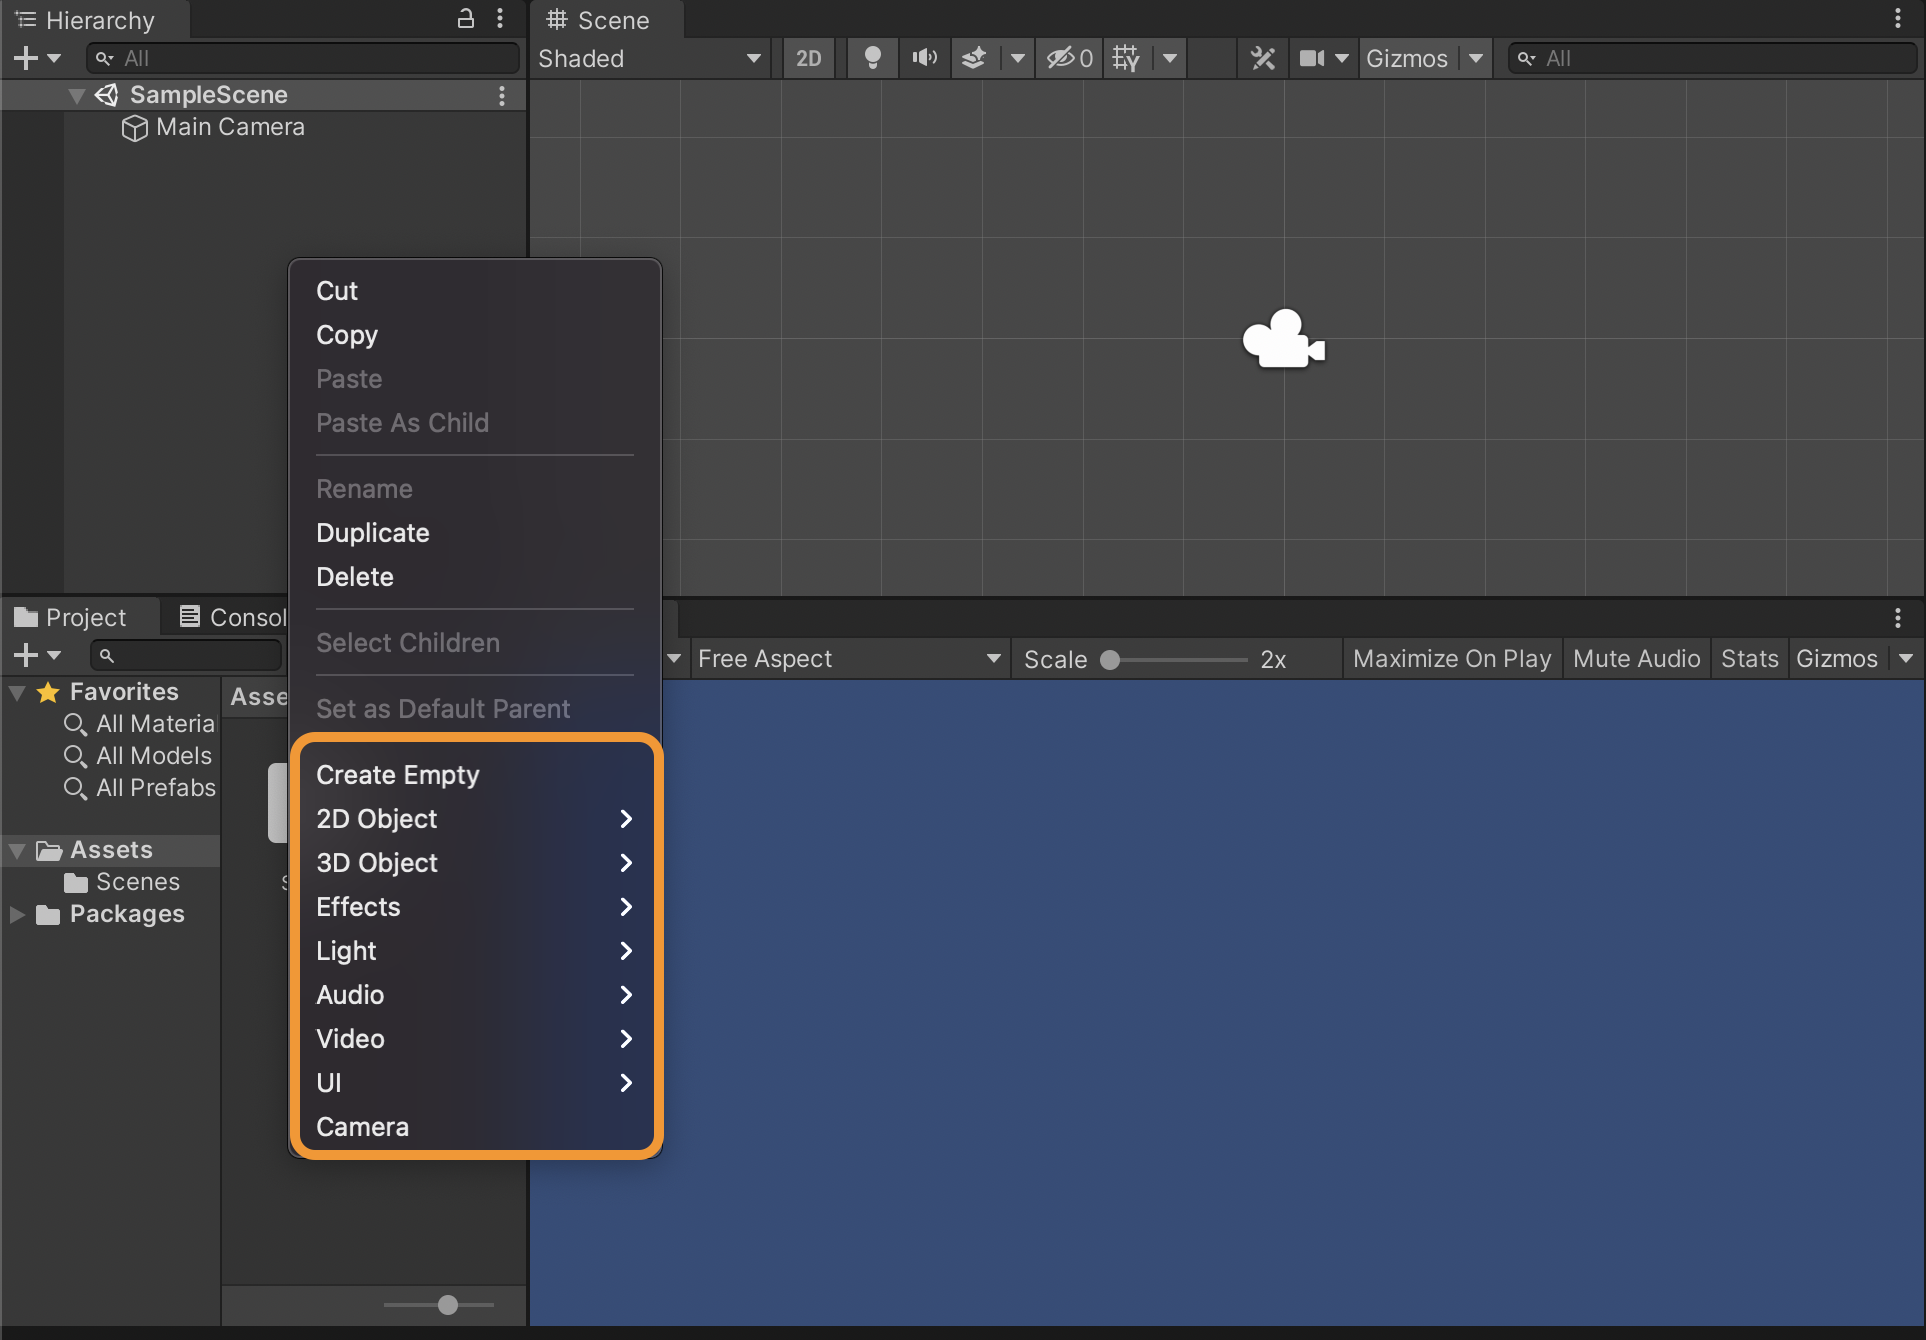This screenshot has width=1926, height=1340.
Task: Select the Free Aspect dropdown
Action: (846, 658)
